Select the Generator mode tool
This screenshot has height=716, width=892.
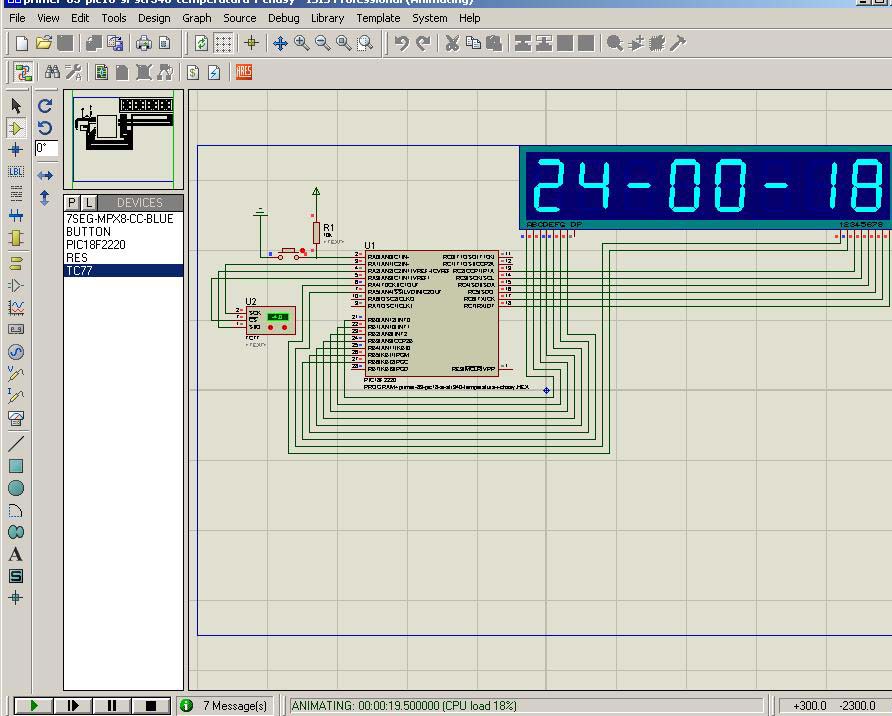[x=16, y=352]
